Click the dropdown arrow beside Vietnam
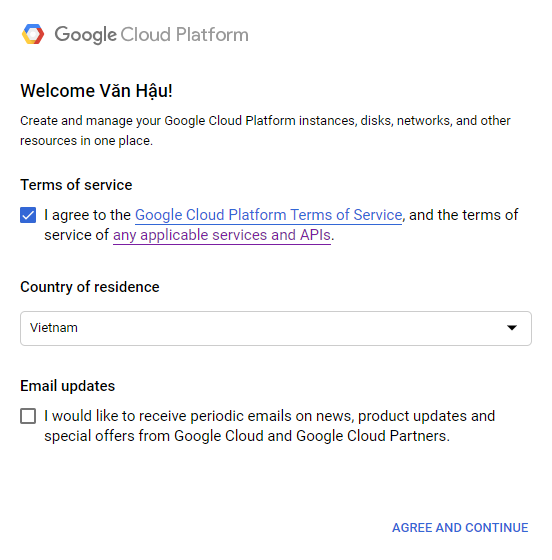552x560 pixels. click(x=512, y=328)
